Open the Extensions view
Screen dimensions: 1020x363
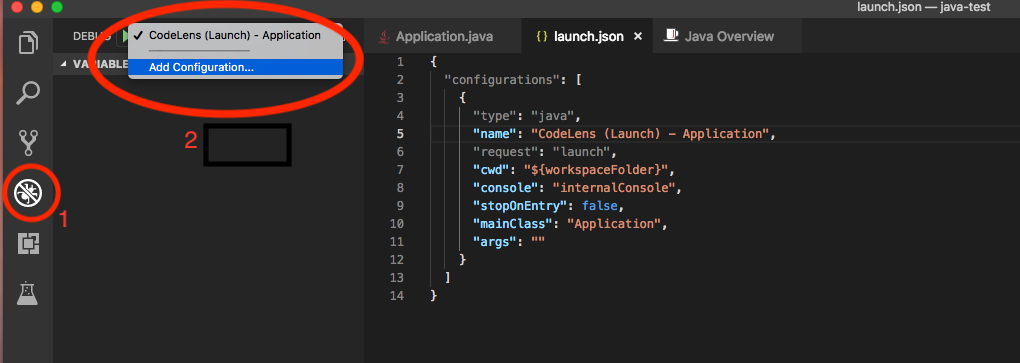[x=29, y=243]
